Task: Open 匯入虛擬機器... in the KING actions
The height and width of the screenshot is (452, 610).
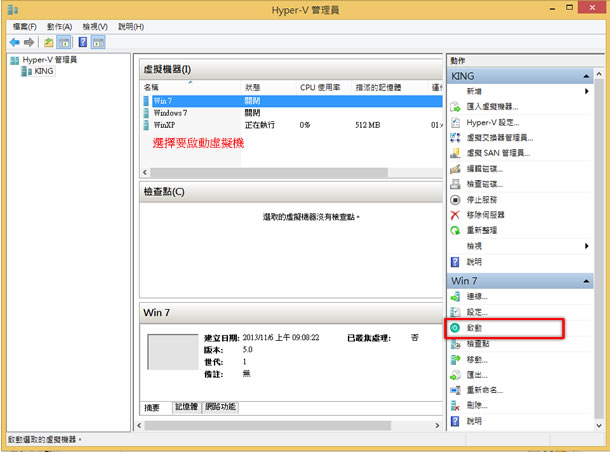Action: (492, 107)
